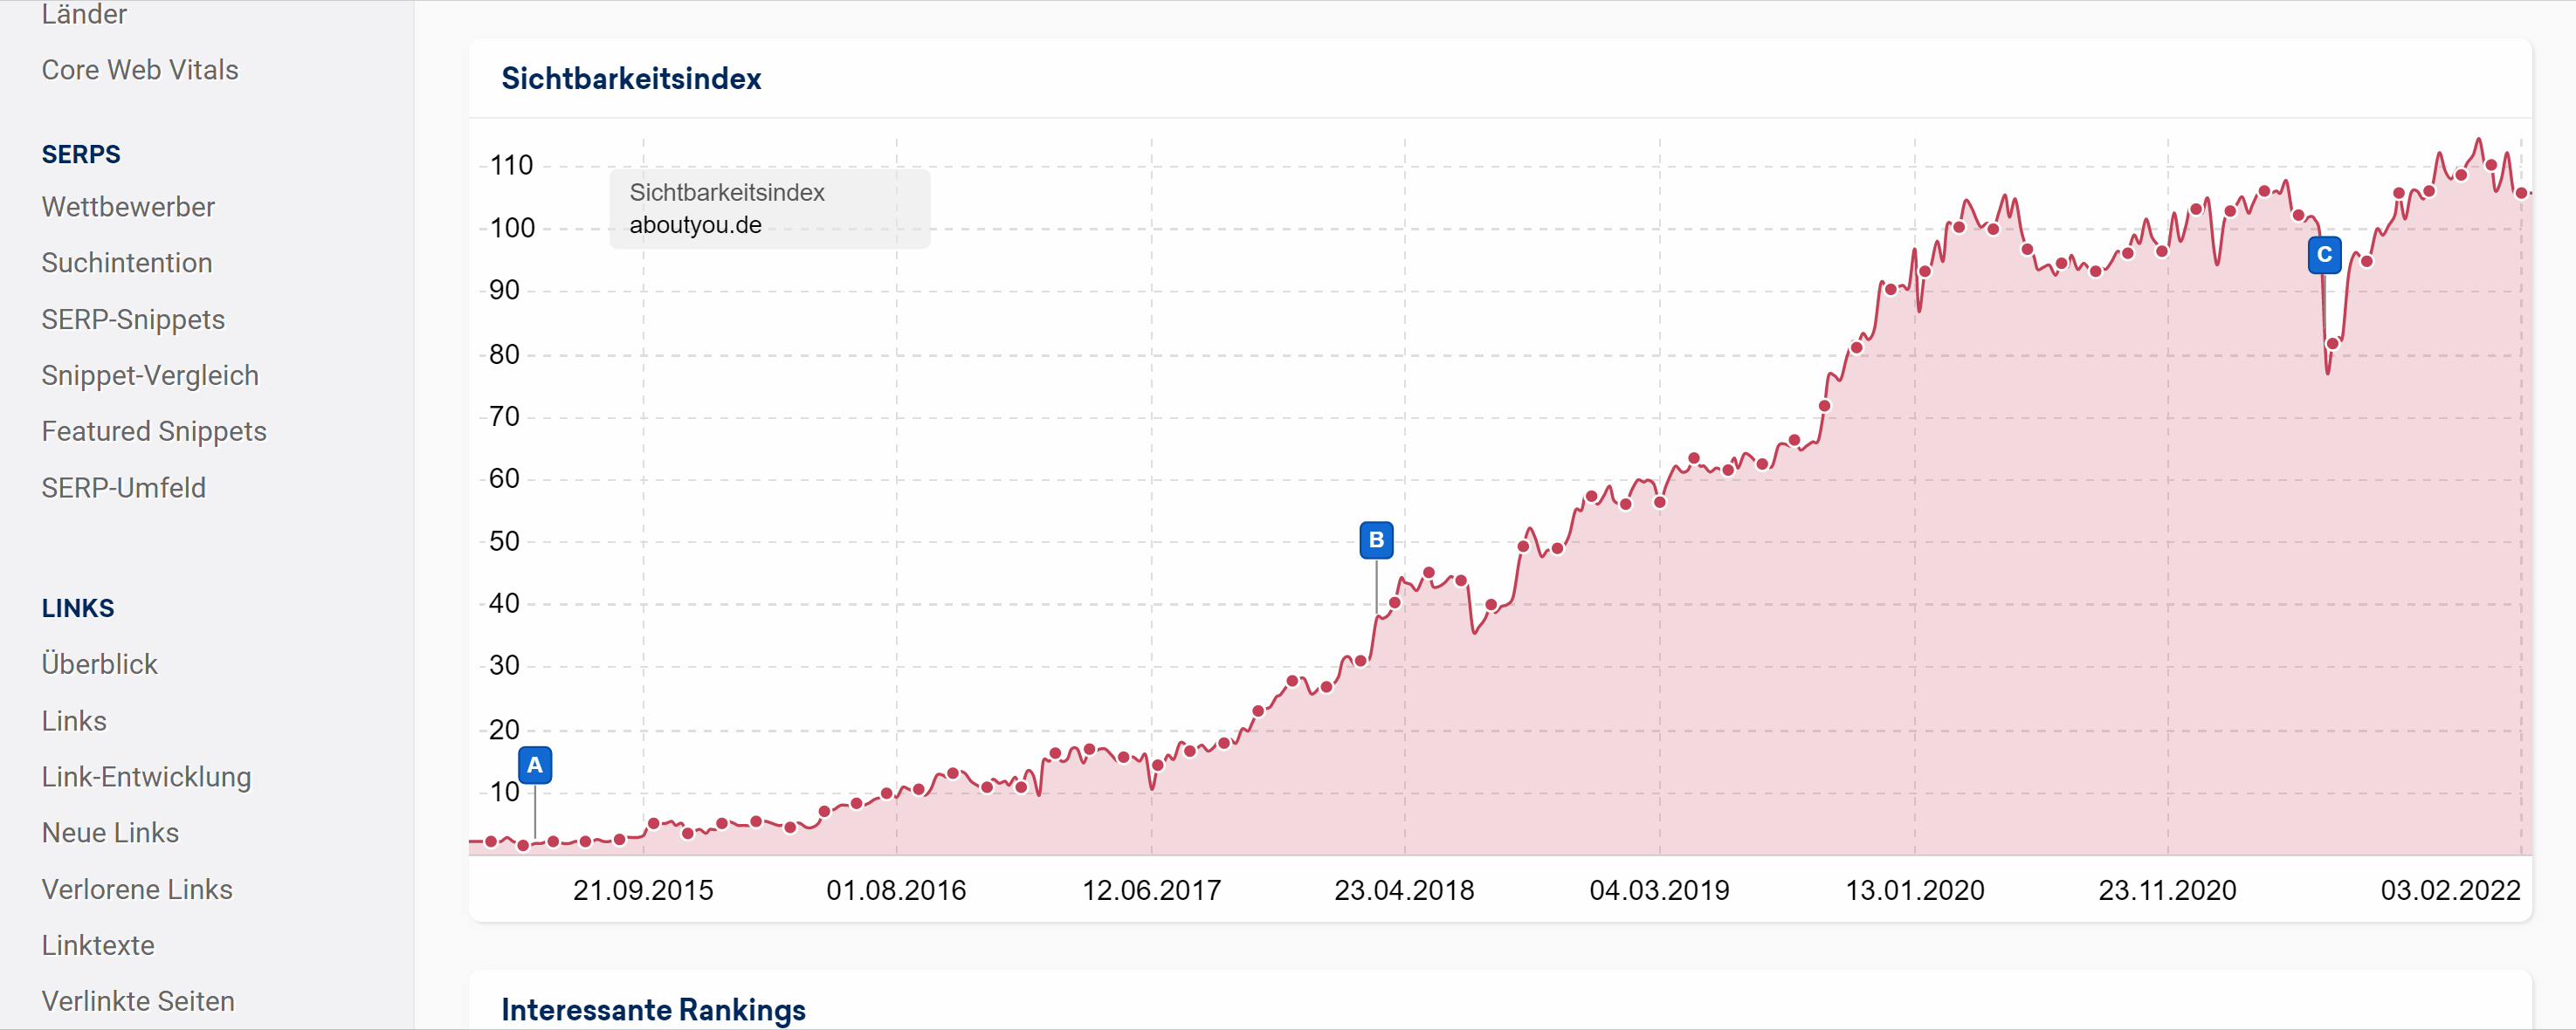Click aboutyou.de legend box

pyautogui.click(x=769, y=209)
